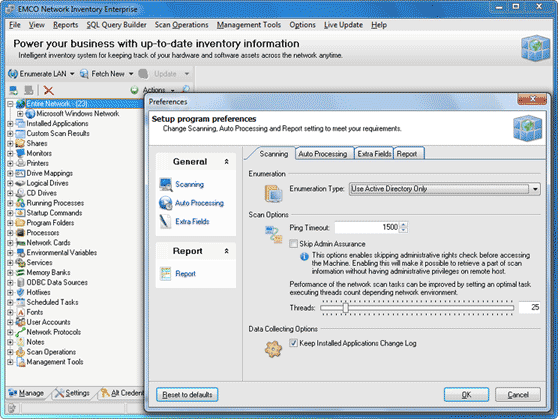Click the green Actions icon
Screen dimensions: 558x419
[x=134, y=90]
